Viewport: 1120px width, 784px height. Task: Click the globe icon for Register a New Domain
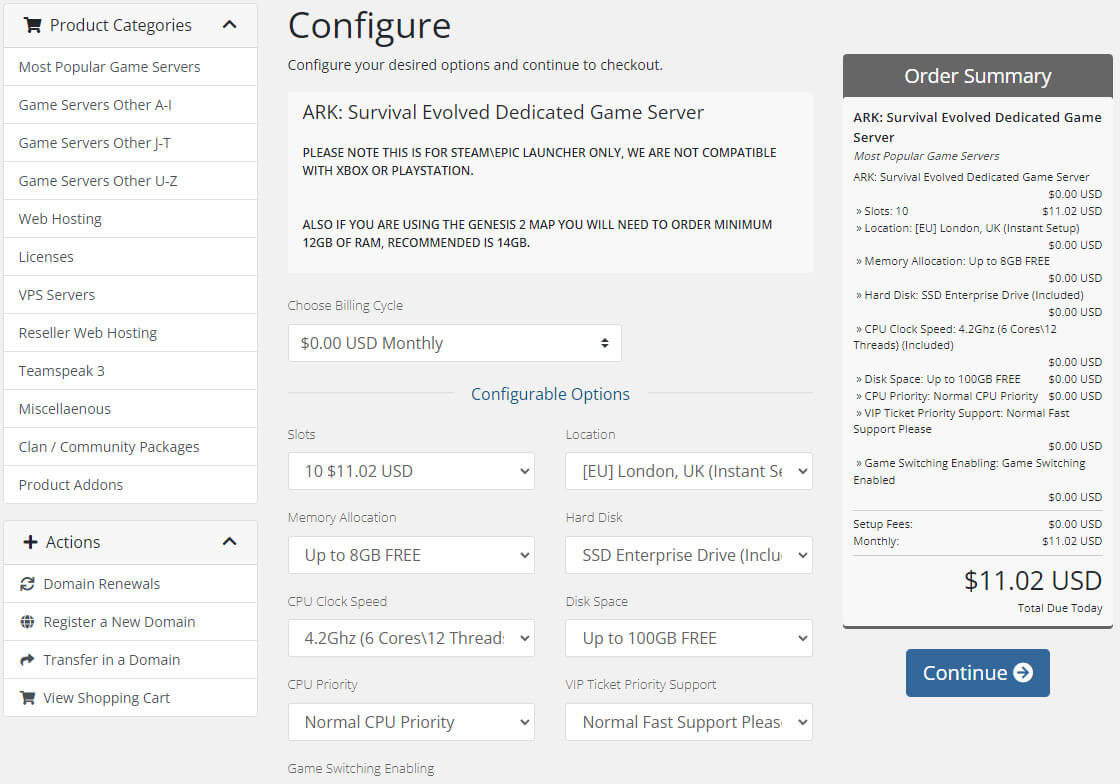(x=27, y=622)
